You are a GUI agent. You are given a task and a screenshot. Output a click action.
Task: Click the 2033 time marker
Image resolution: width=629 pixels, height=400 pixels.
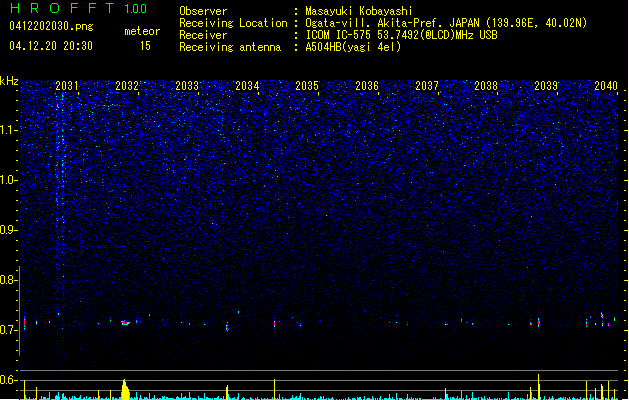point(187,86)
